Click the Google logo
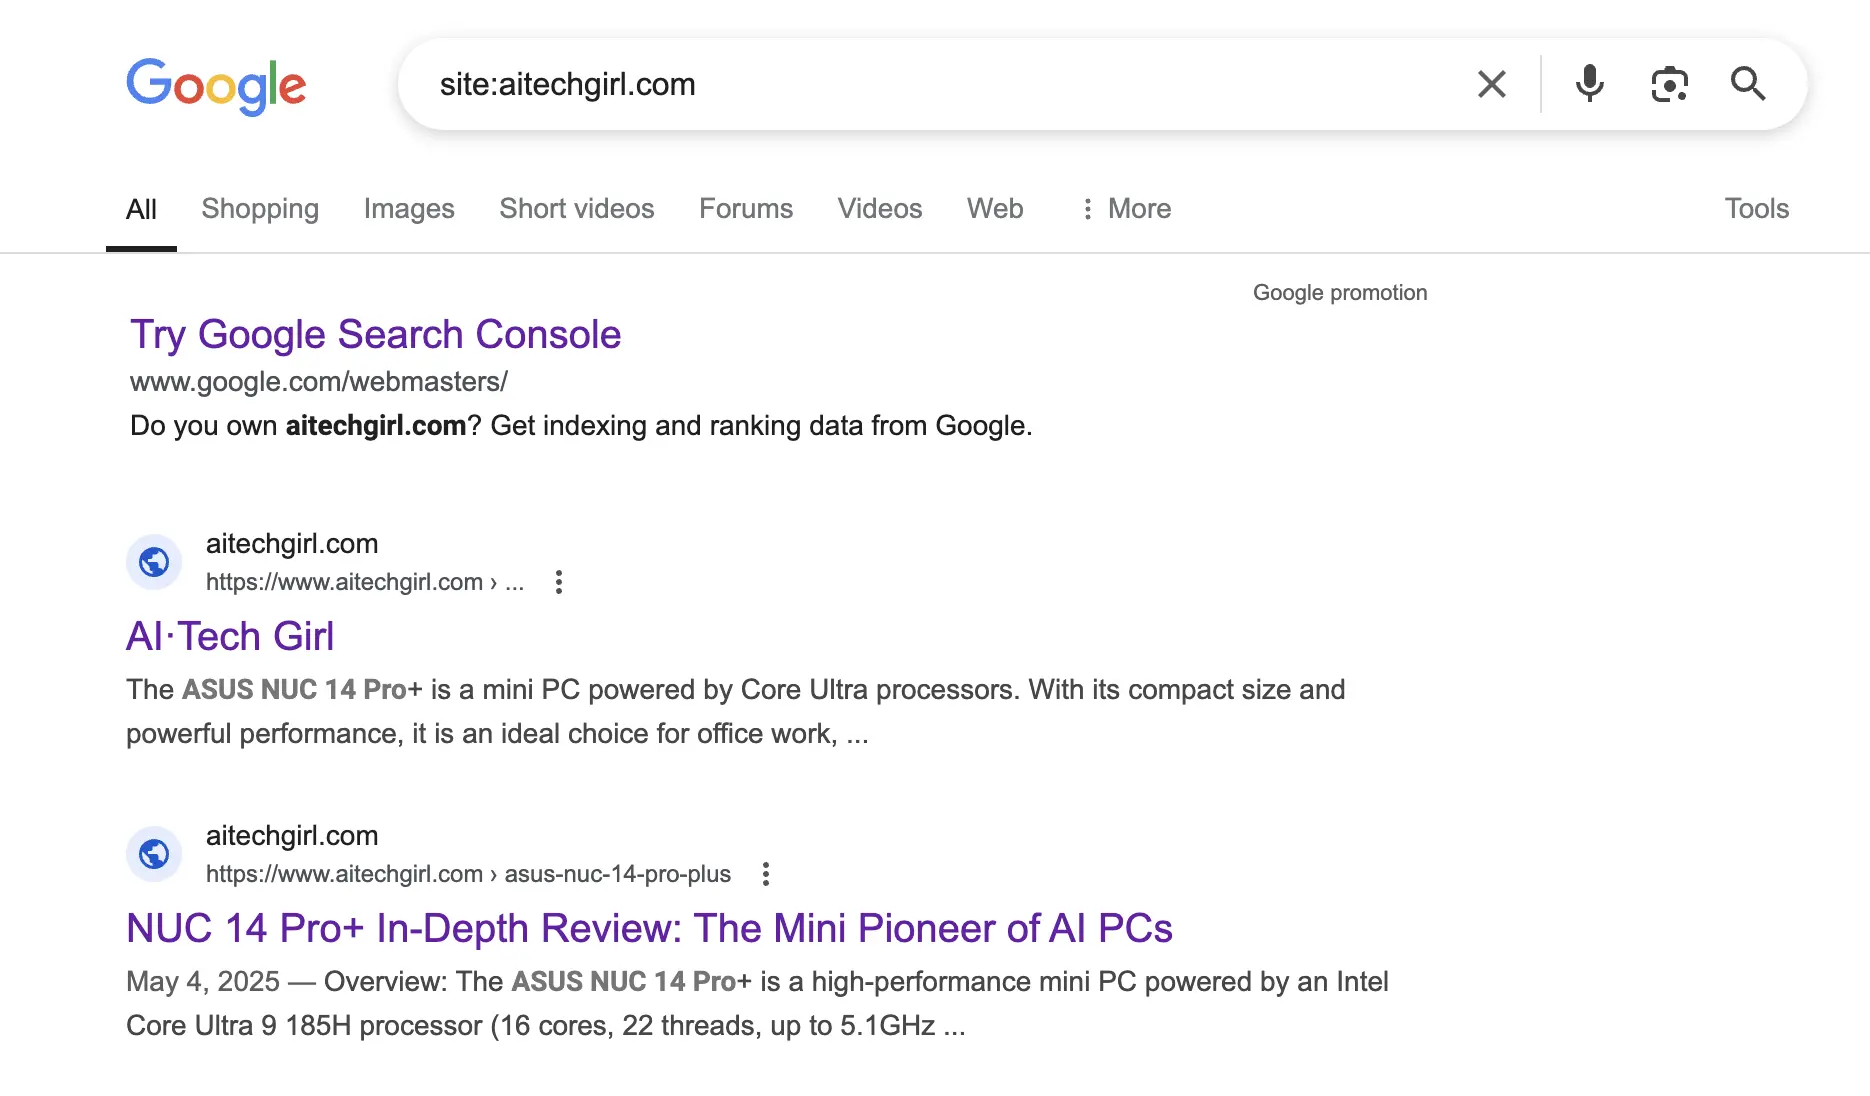1870x1096 pixels. pyautogui.click(x=216, y=86)
